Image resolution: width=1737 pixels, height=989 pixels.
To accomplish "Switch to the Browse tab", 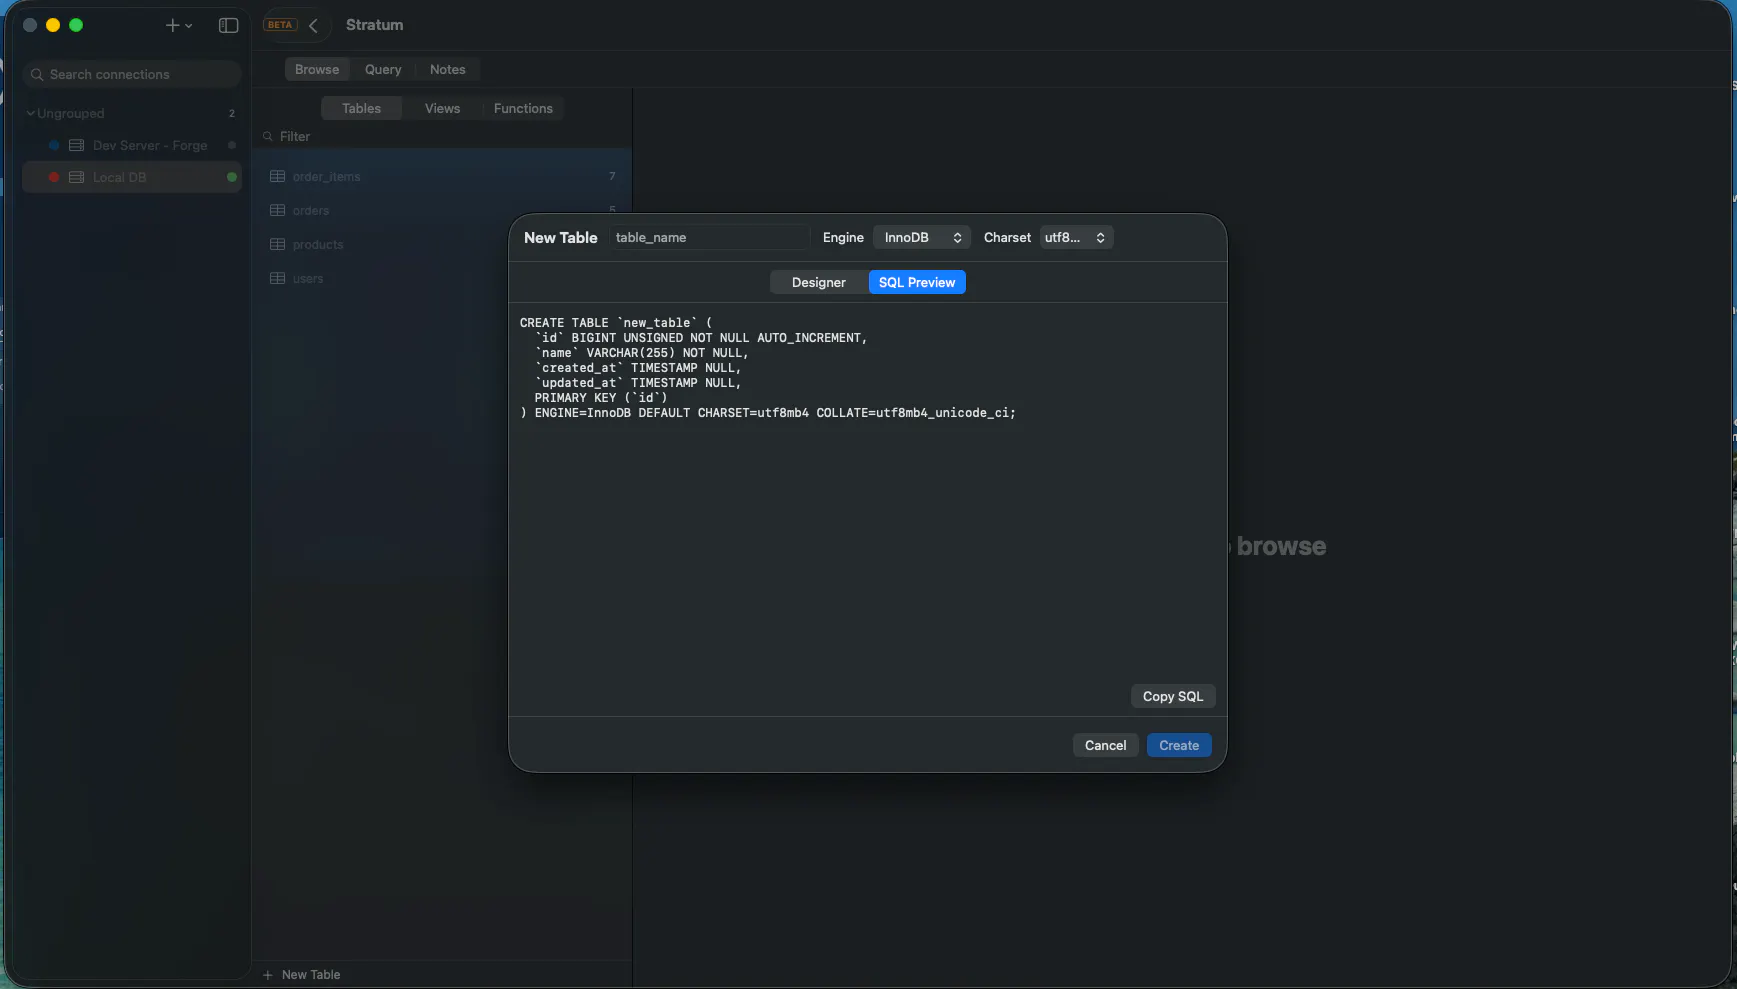I will click(317, 70).
